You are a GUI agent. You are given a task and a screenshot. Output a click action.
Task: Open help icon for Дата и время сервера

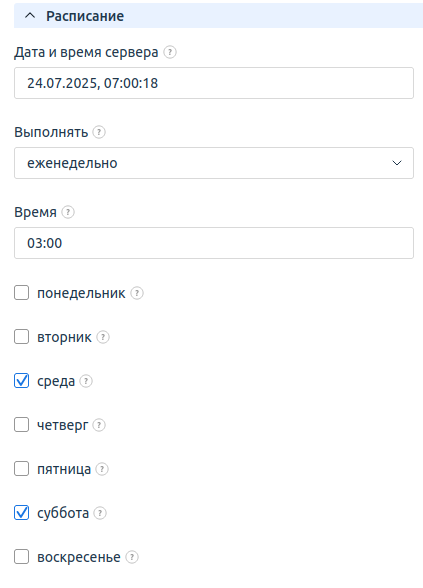click(170, 52)
